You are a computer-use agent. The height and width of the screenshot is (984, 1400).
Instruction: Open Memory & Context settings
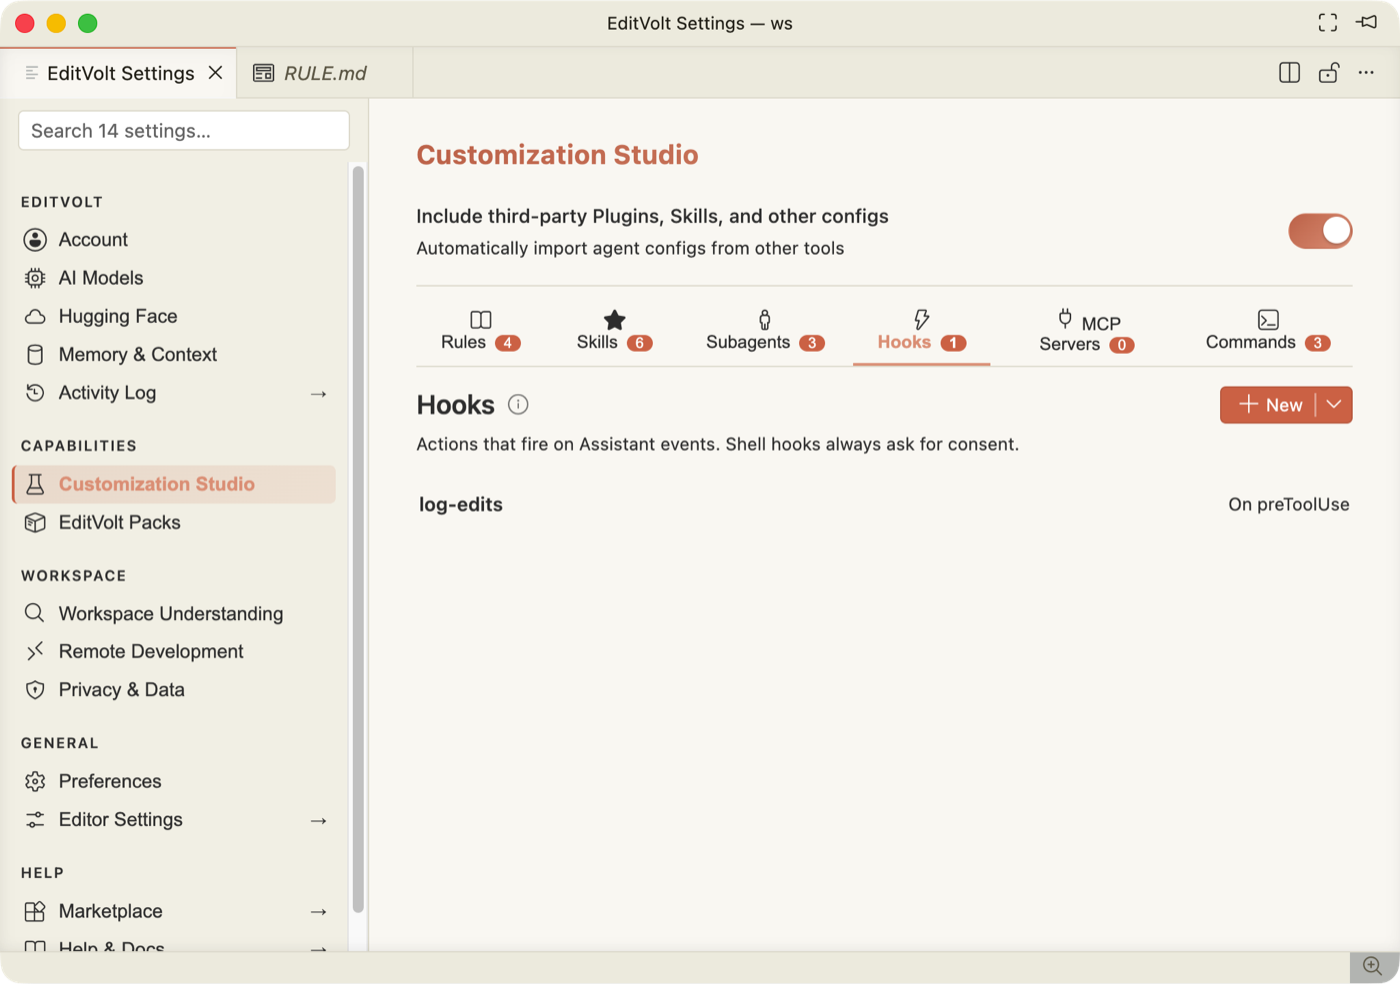(x=174, y=355)
